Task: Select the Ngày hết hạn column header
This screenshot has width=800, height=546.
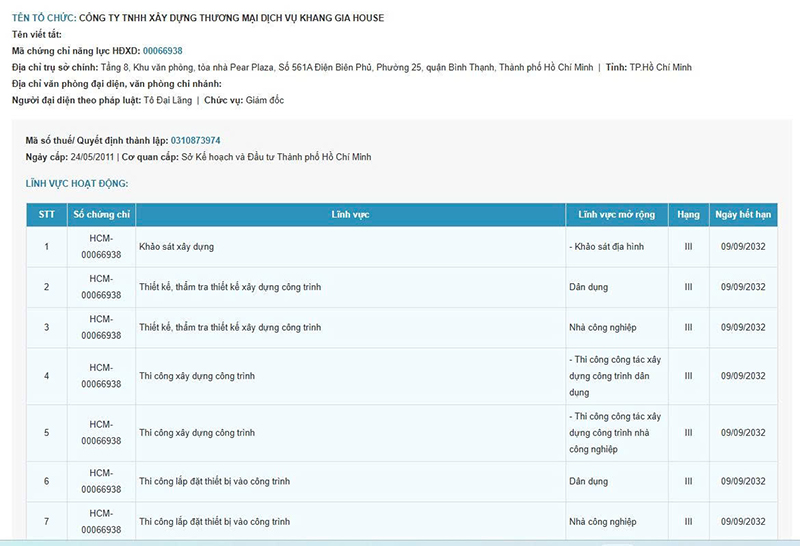Action: coord(743,214)
